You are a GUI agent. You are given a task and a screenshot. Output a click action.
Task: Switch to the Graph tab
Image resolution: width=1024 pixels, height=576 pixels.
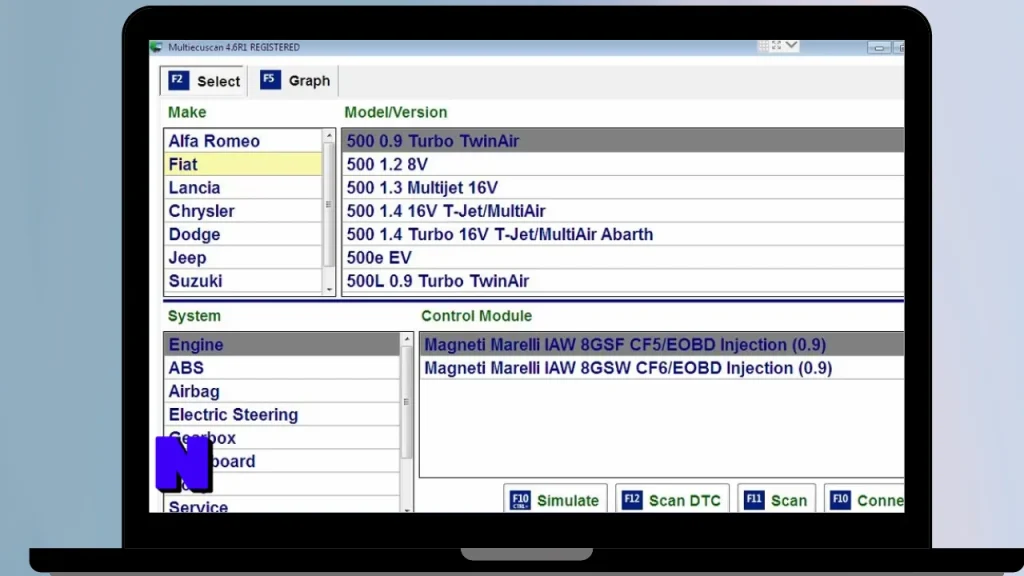pyautogui.click(x=295, y=80)
